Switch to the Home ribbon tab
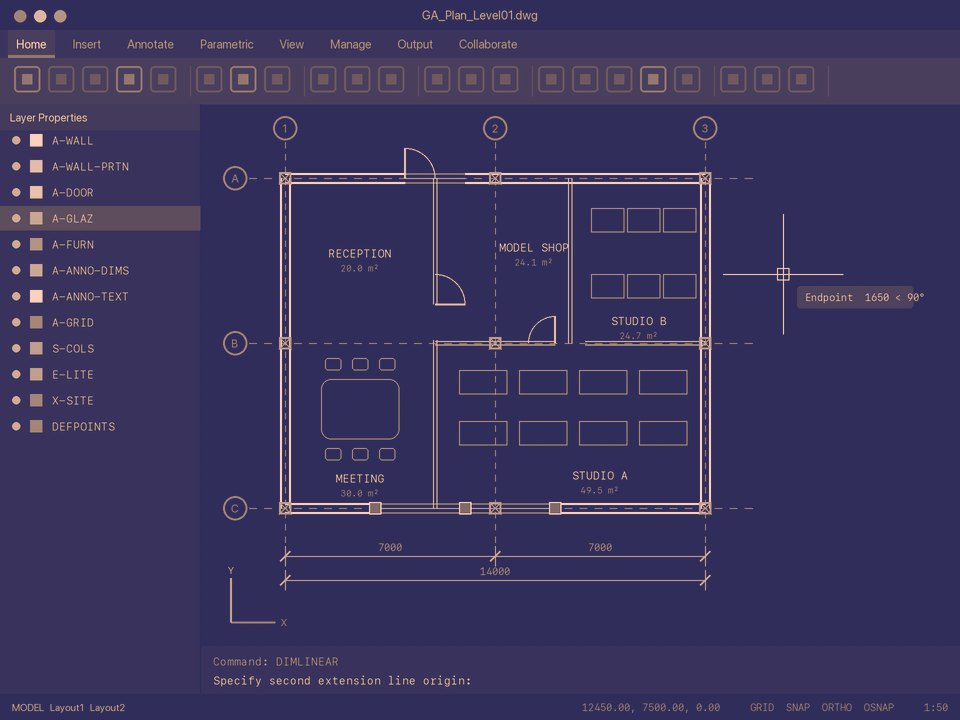The width and height of the screenshot is (960, 720). pos(31,44)
